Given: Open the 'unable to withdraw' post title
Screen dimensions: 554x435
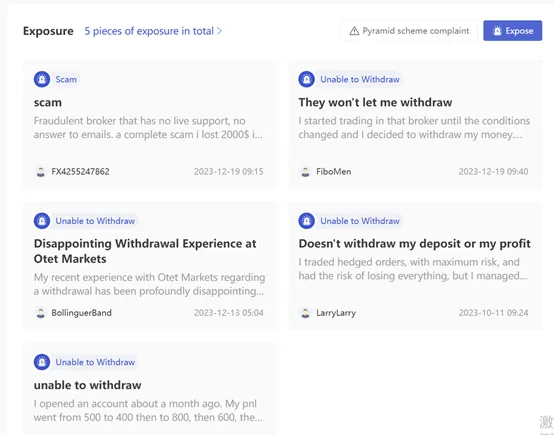Looking at the screenshot, I should (88, 385).
